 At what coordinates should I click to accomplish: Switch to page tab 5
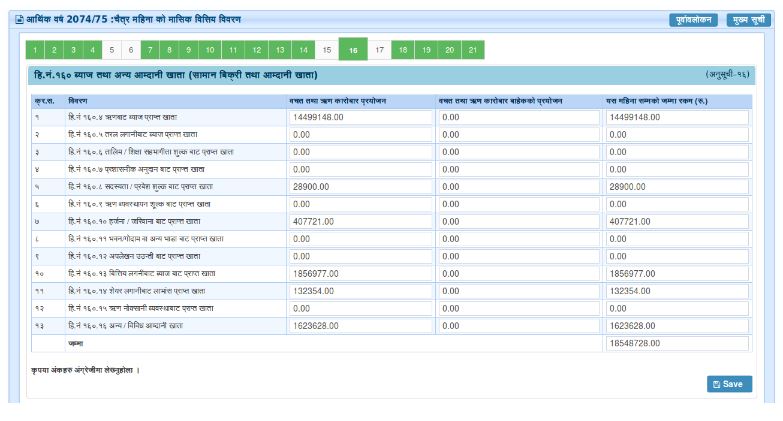[111, 50]
